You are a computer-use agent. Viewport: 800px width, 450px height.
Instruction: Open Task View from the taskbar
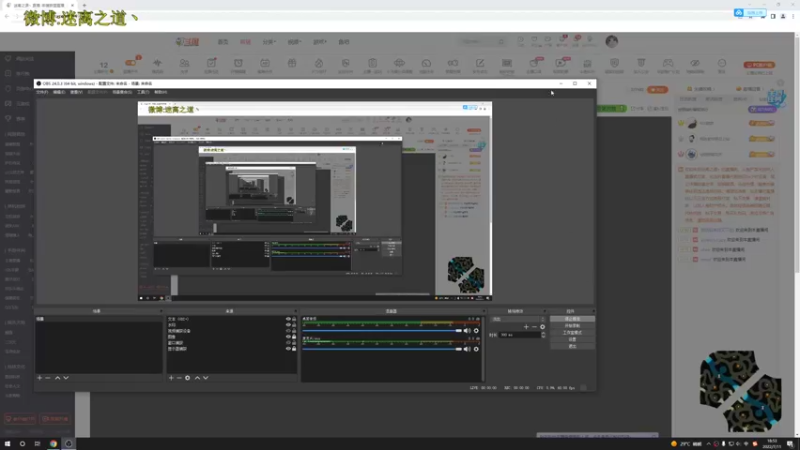tap(37, 443)
